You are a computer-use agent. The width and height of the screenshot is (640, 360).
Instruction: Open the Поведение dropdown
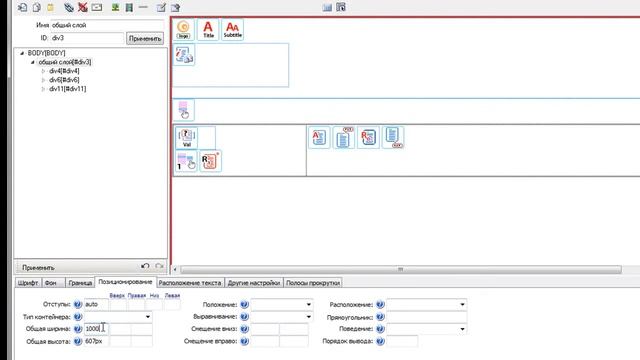pos(462,329)
